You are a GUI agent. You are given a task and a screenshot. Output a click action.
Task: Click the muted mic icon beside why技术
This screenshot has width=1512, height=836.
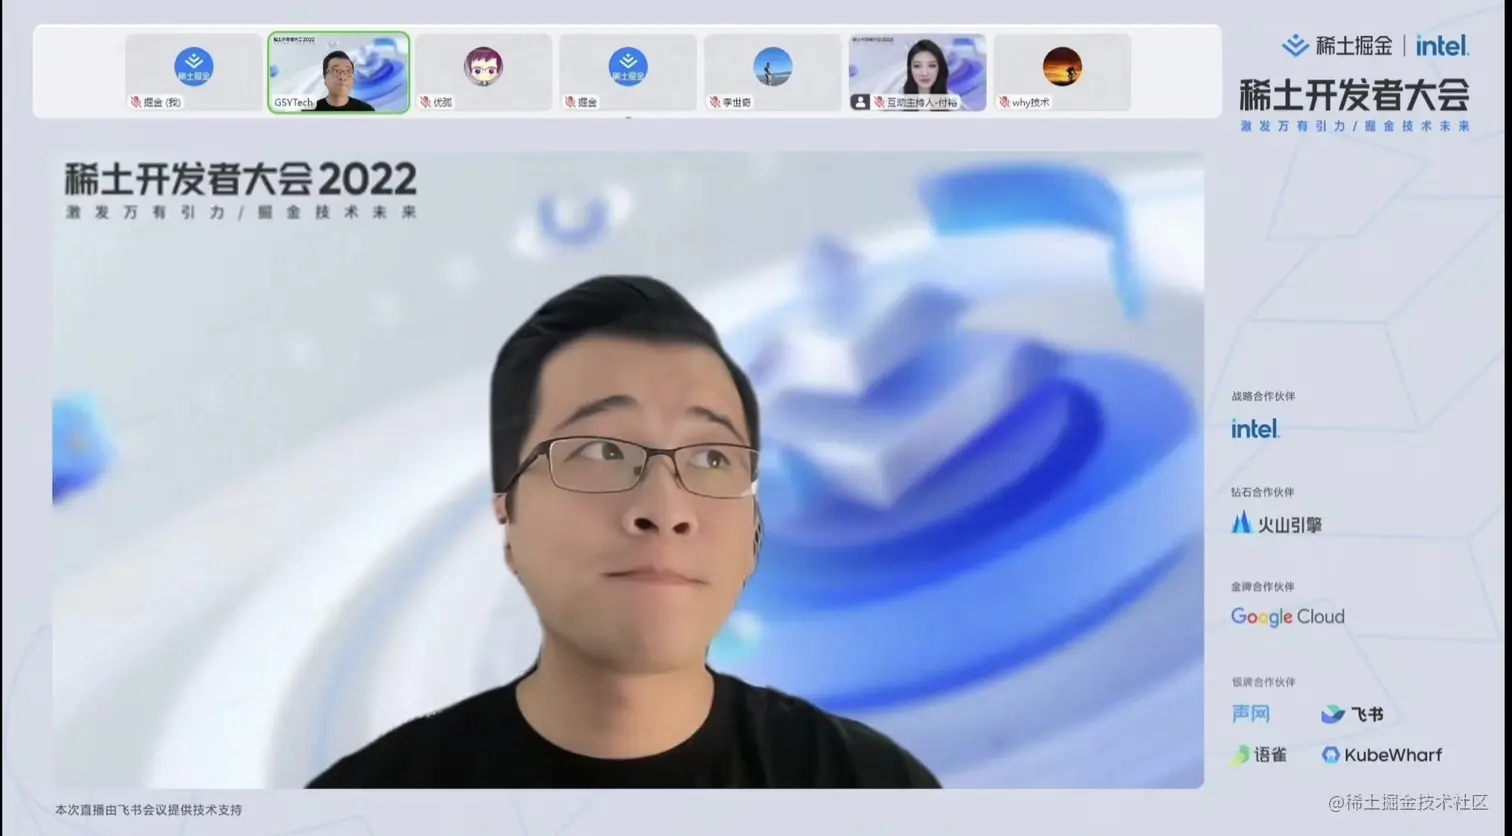point(1004,102)
